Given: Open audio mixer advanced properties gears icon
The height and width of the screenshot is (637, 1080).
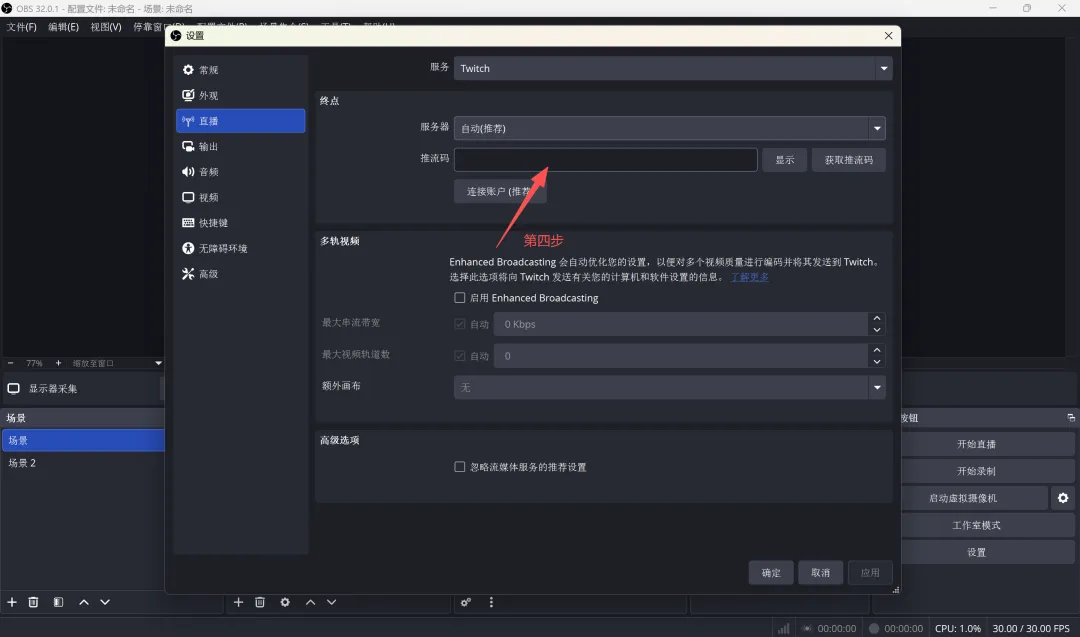Looking at the screenshot, I should coord(466,602).
